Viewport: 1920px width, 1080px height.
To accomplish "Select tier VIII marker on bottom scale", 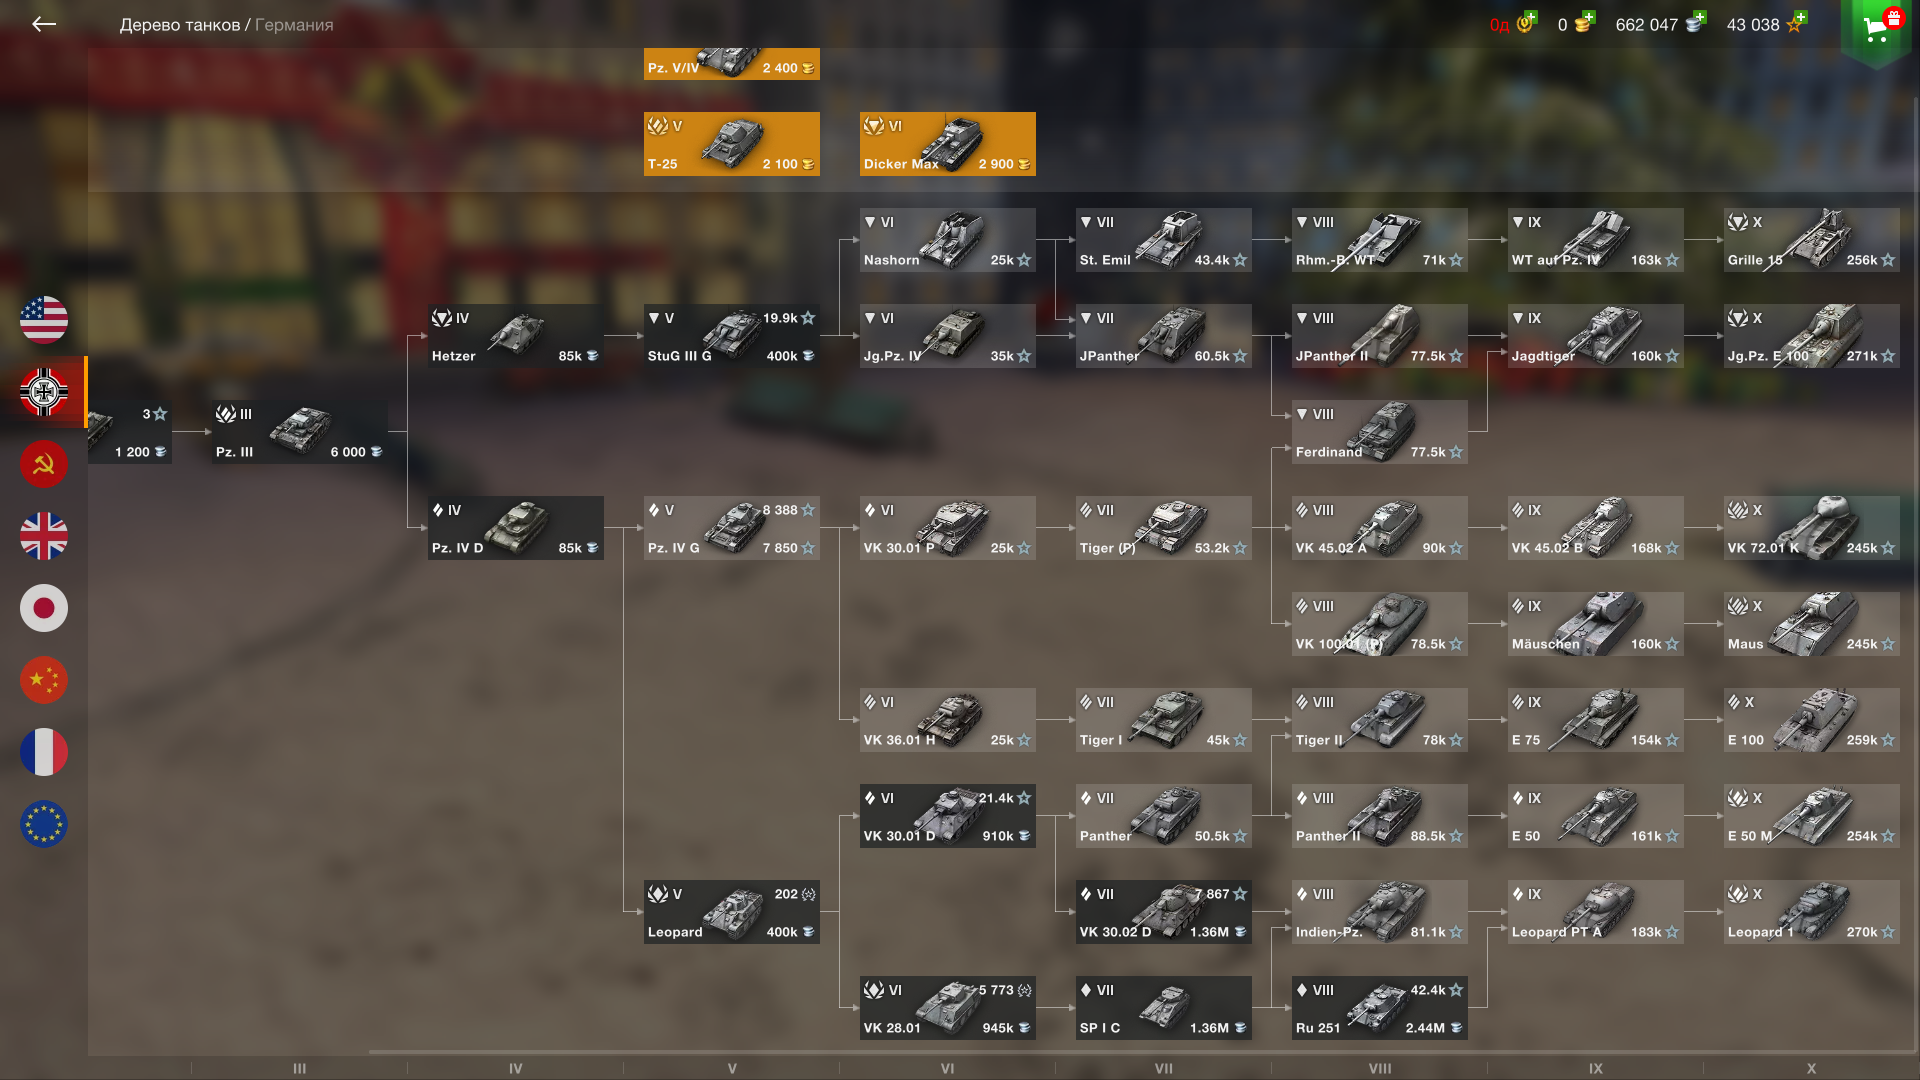I will coord(1380,1068).
